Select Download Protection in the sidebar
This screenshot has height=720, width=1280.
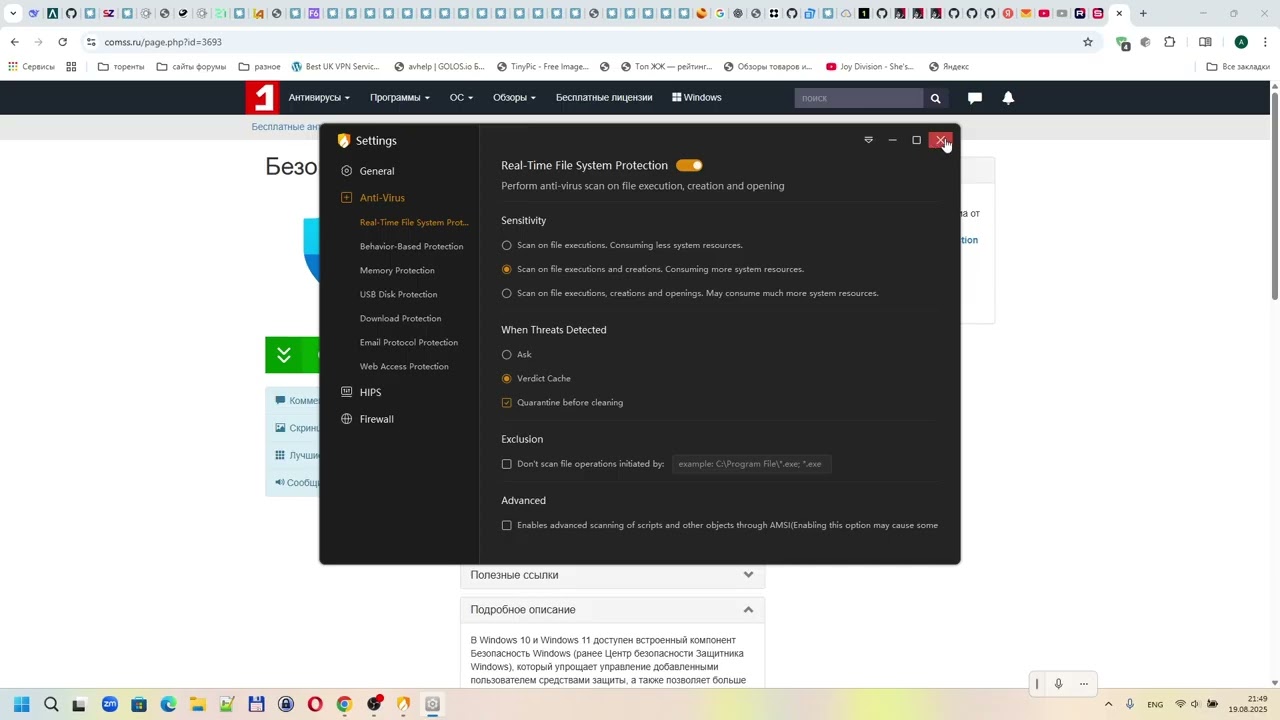pos(400,318)
